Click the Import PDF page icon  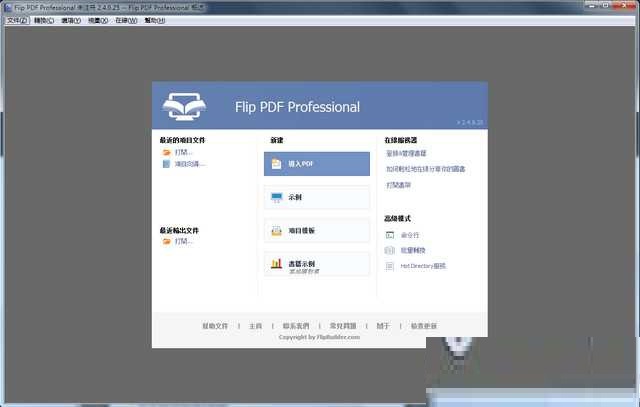276,164
